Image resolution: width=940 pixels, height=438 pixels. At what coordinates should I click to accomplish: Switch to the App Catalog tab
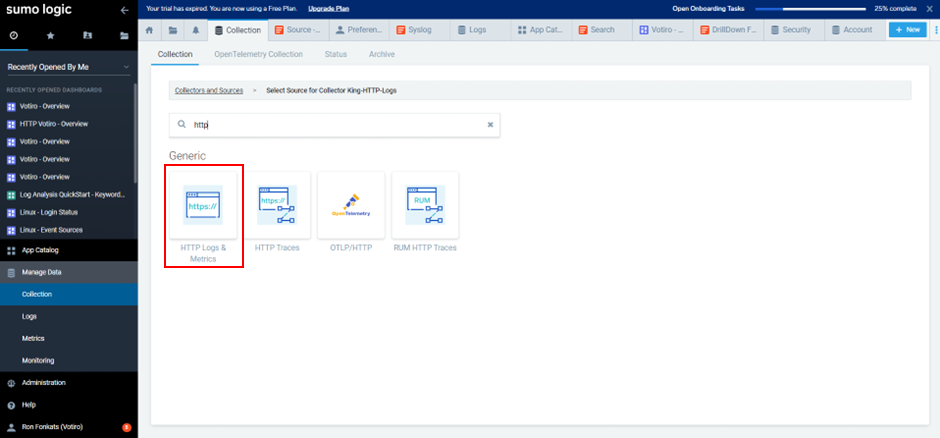[x=541, y=30]
